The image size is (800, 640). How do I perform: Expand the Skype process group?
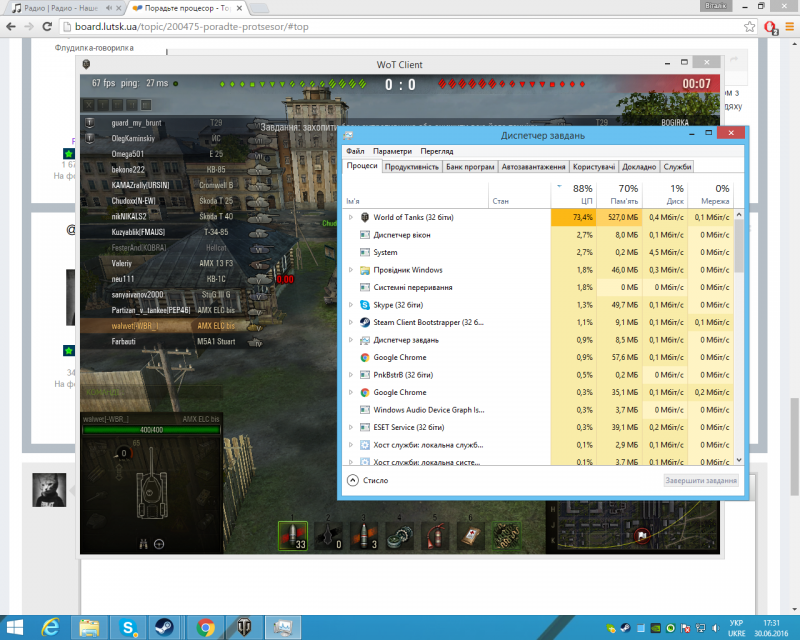click(x=350, y=305)
